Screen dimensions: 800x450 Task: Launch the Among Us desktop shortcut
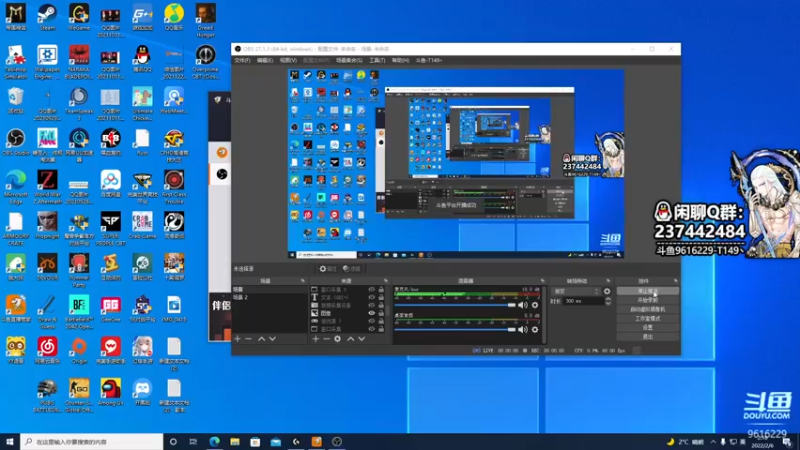point(110,392)
